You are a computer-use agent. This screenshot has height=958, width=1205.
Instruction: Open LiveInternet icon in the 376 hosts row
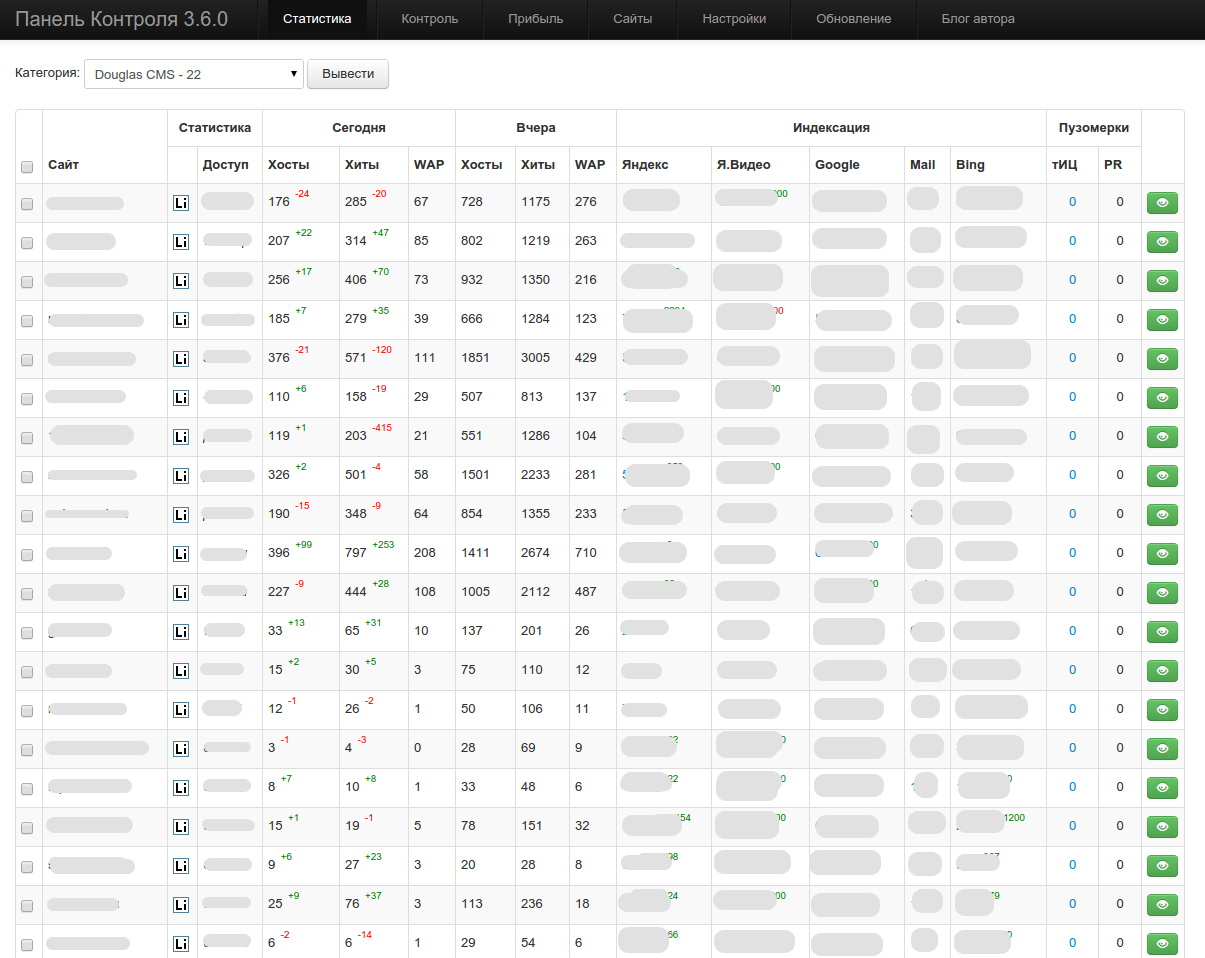(181, 358)
